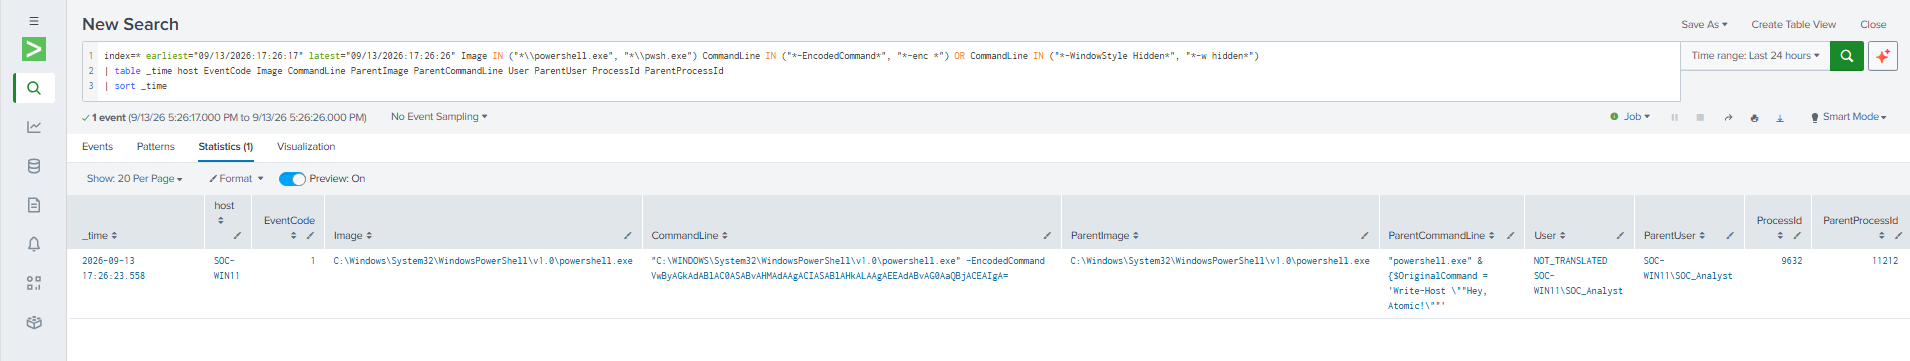Open the Alerts bell sidebar icon
Screen dimensions: 1910x361
coord(34,244)
